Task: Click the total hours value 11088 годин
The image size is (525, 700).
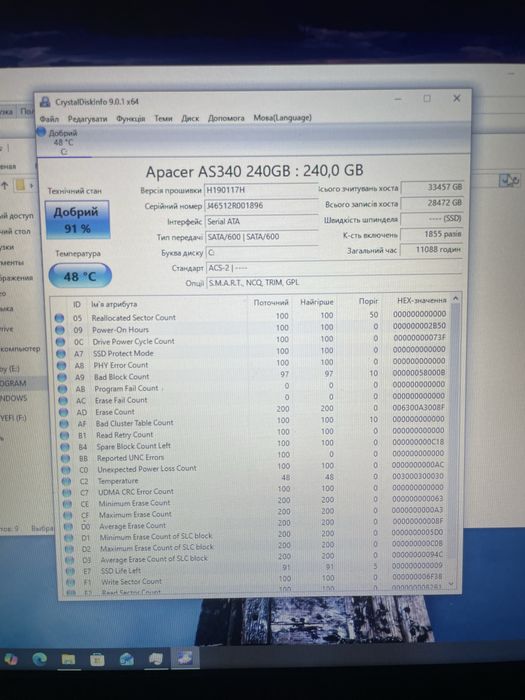Action: 432,250
